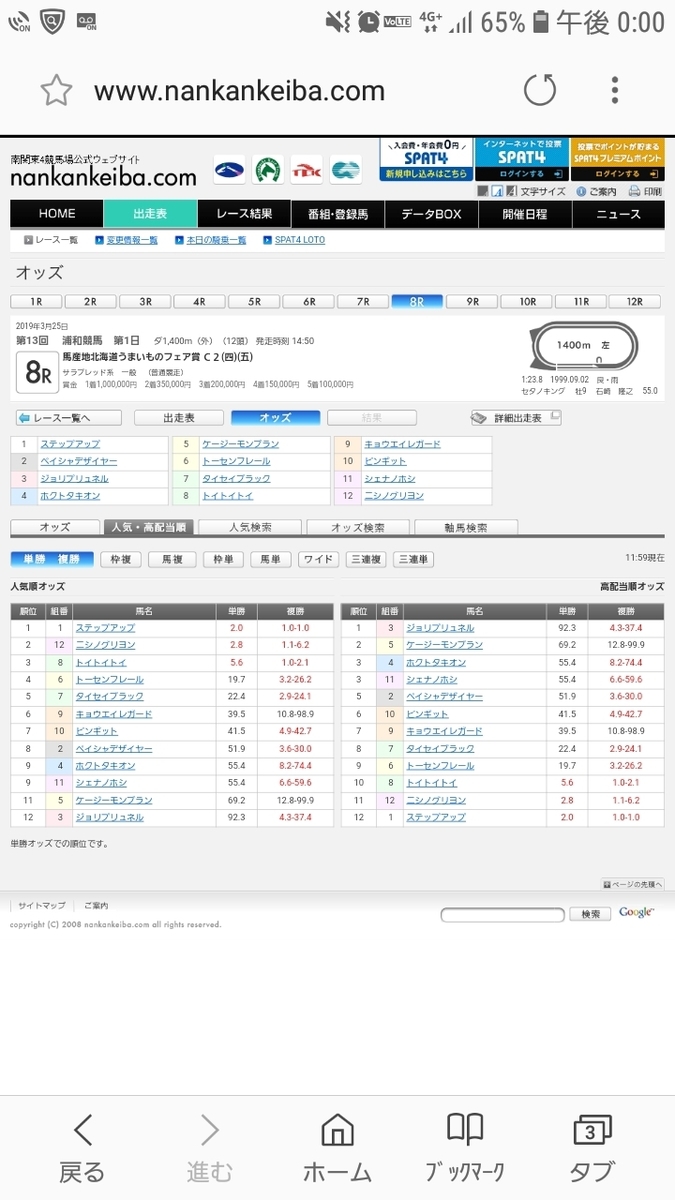Click the red TCK racecourse logo
Screen dimensions: 675x1200
[x=307, y=169]
